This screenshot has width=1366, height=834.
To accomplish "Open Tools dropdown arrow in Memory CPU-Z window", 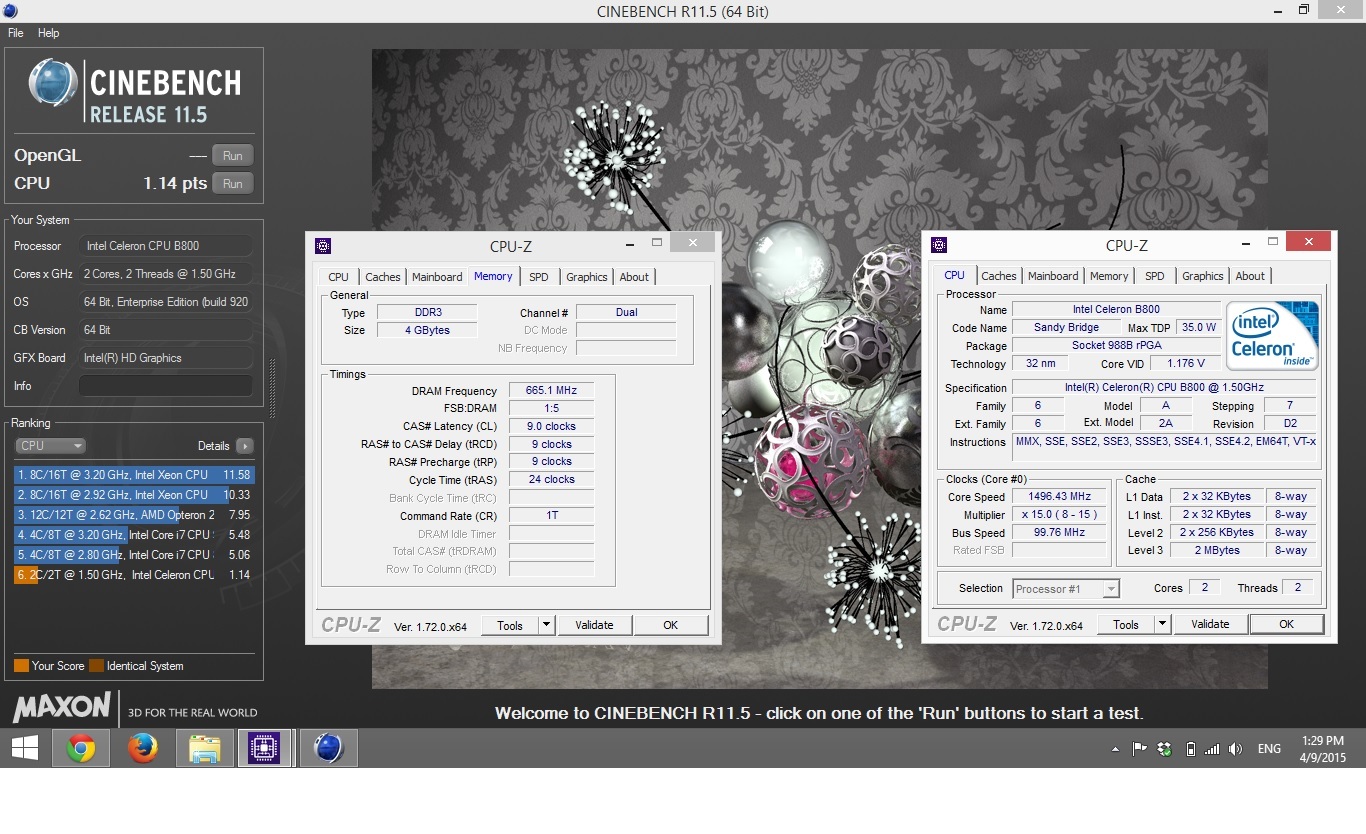I will coord(546,625).
